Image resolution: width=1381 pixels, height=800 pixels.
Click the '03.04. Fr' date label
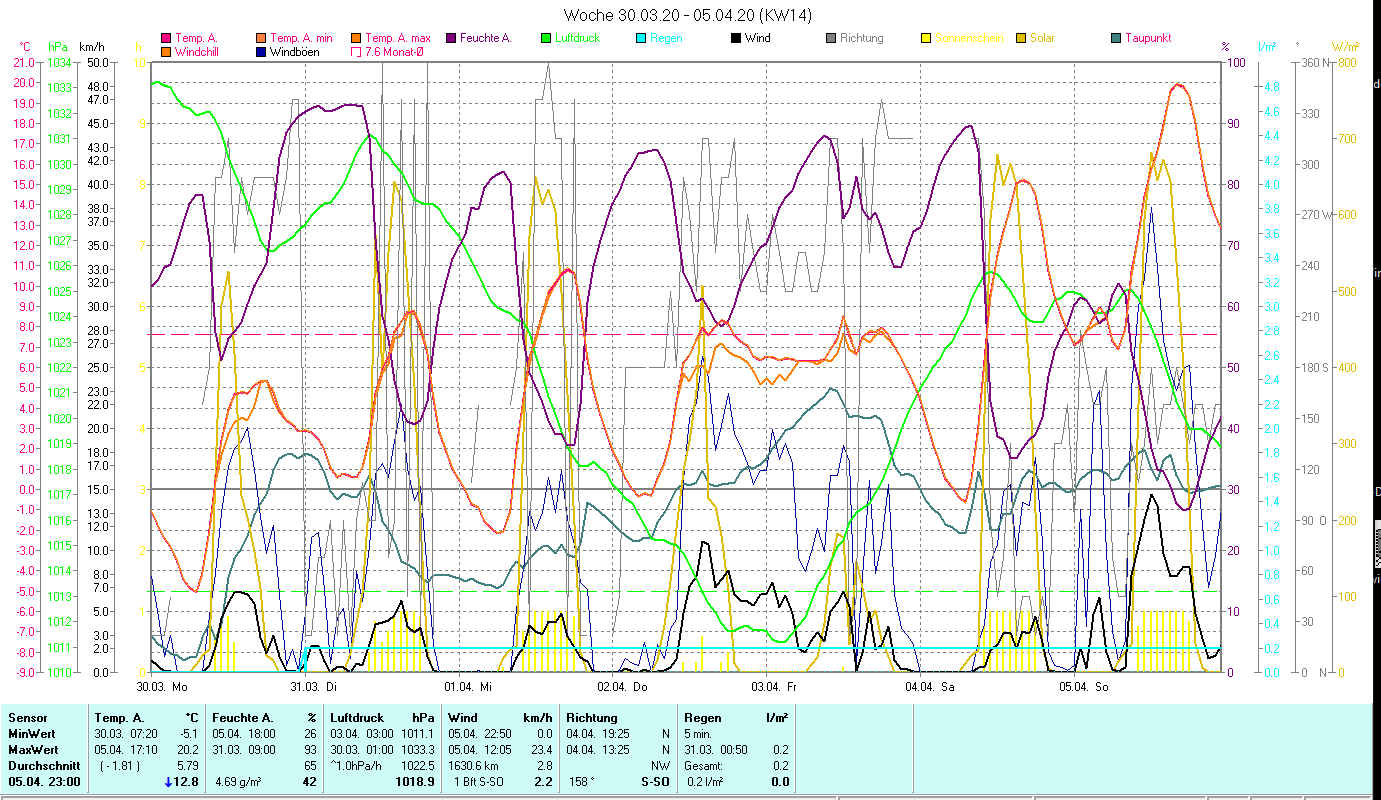pos(776,686)
